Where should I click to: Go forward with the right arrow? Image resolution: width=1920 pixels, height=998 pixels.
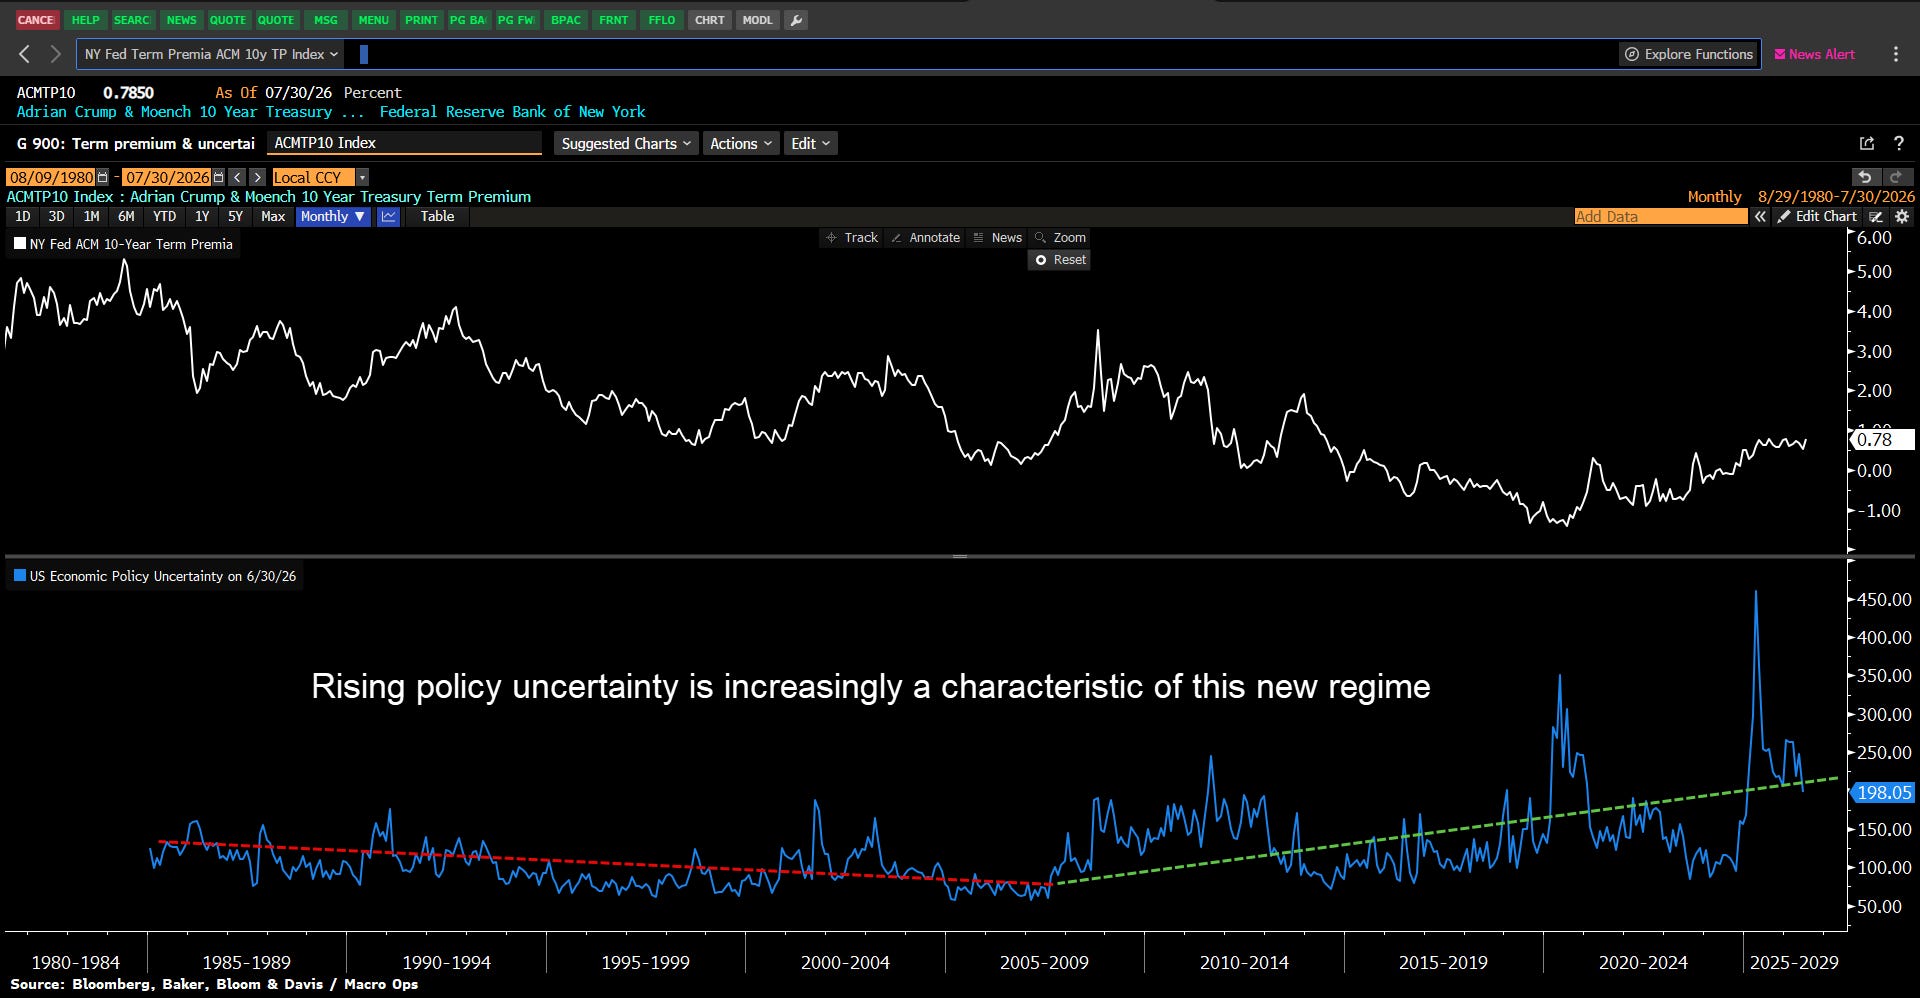[56, 54]
